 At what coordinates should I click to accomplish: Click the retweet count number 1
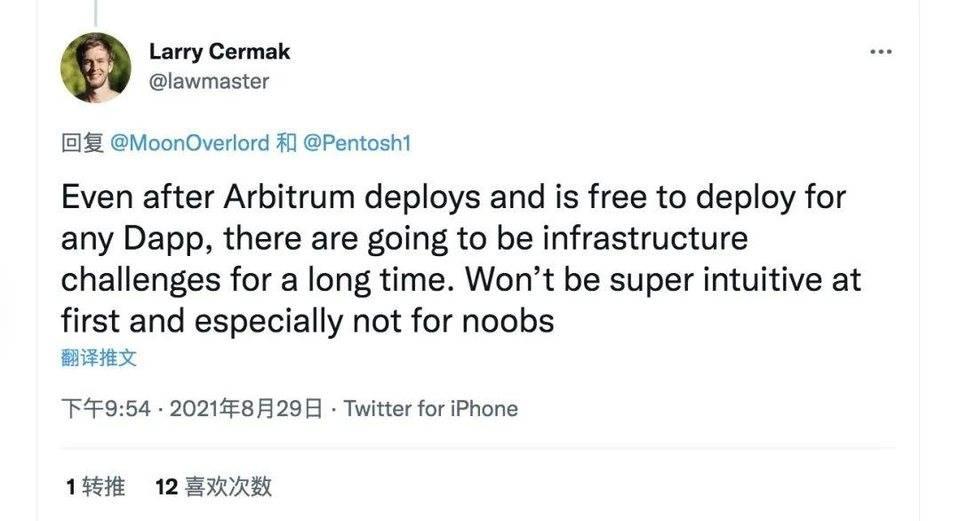point(71,487)
